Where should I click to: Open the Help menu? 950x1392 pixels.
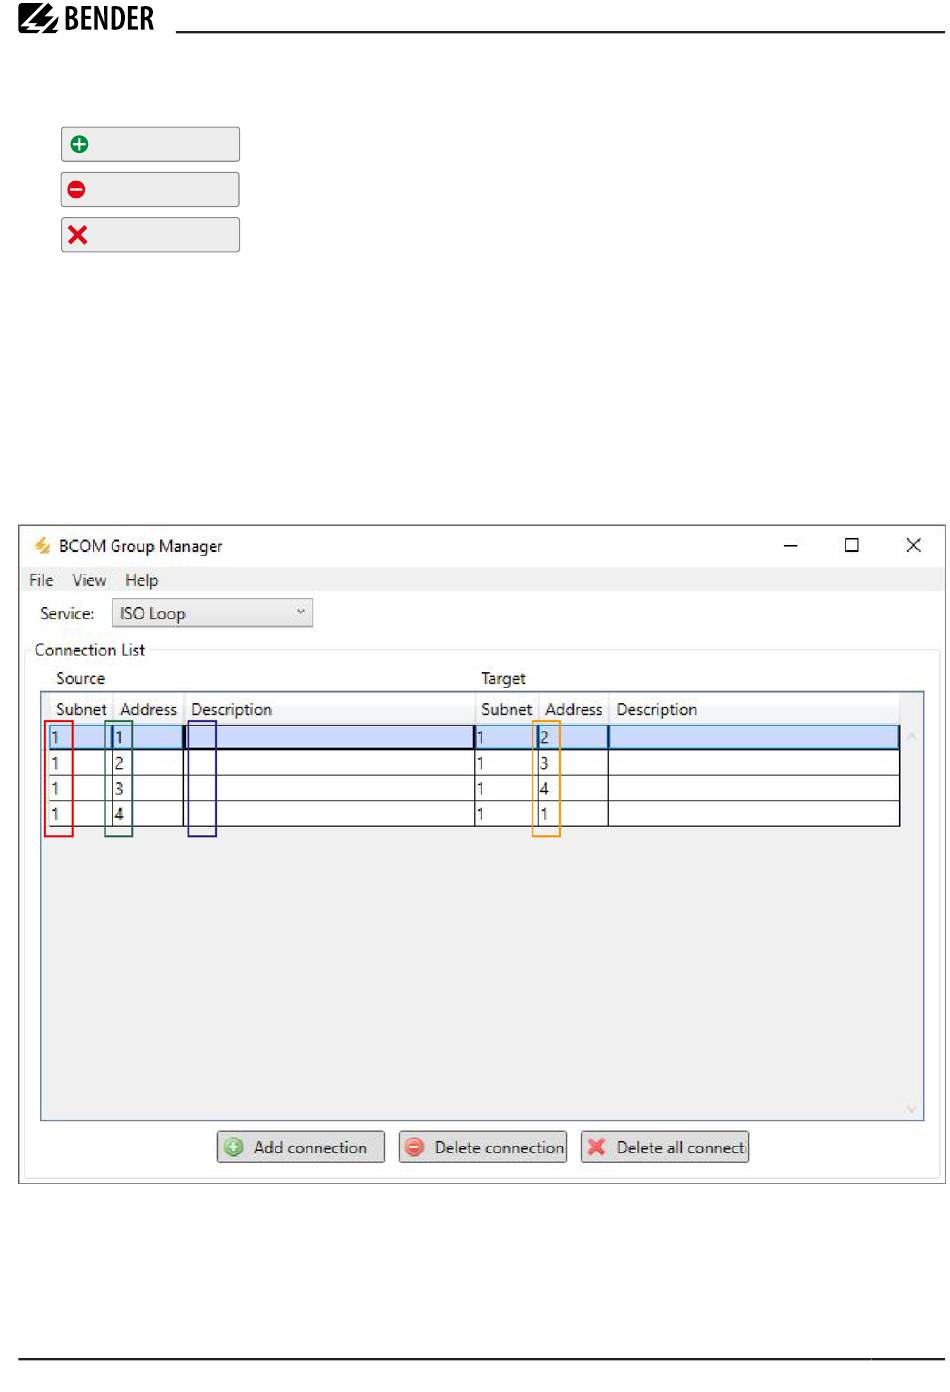click(141, 580)
